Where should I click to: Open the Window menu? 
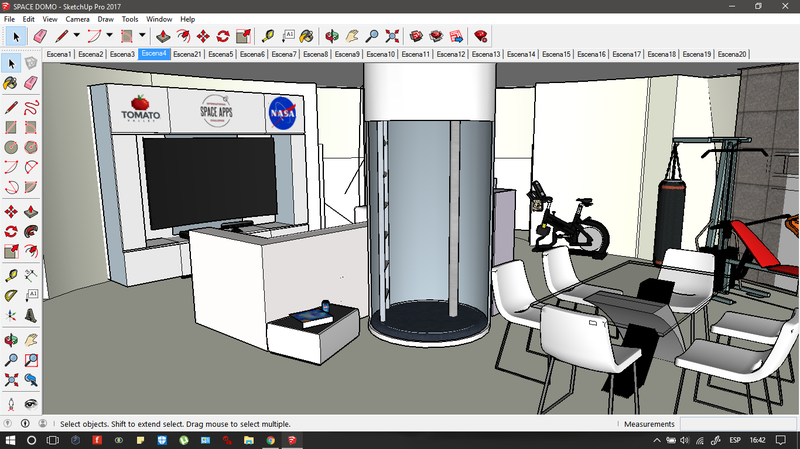pos(158,19)
